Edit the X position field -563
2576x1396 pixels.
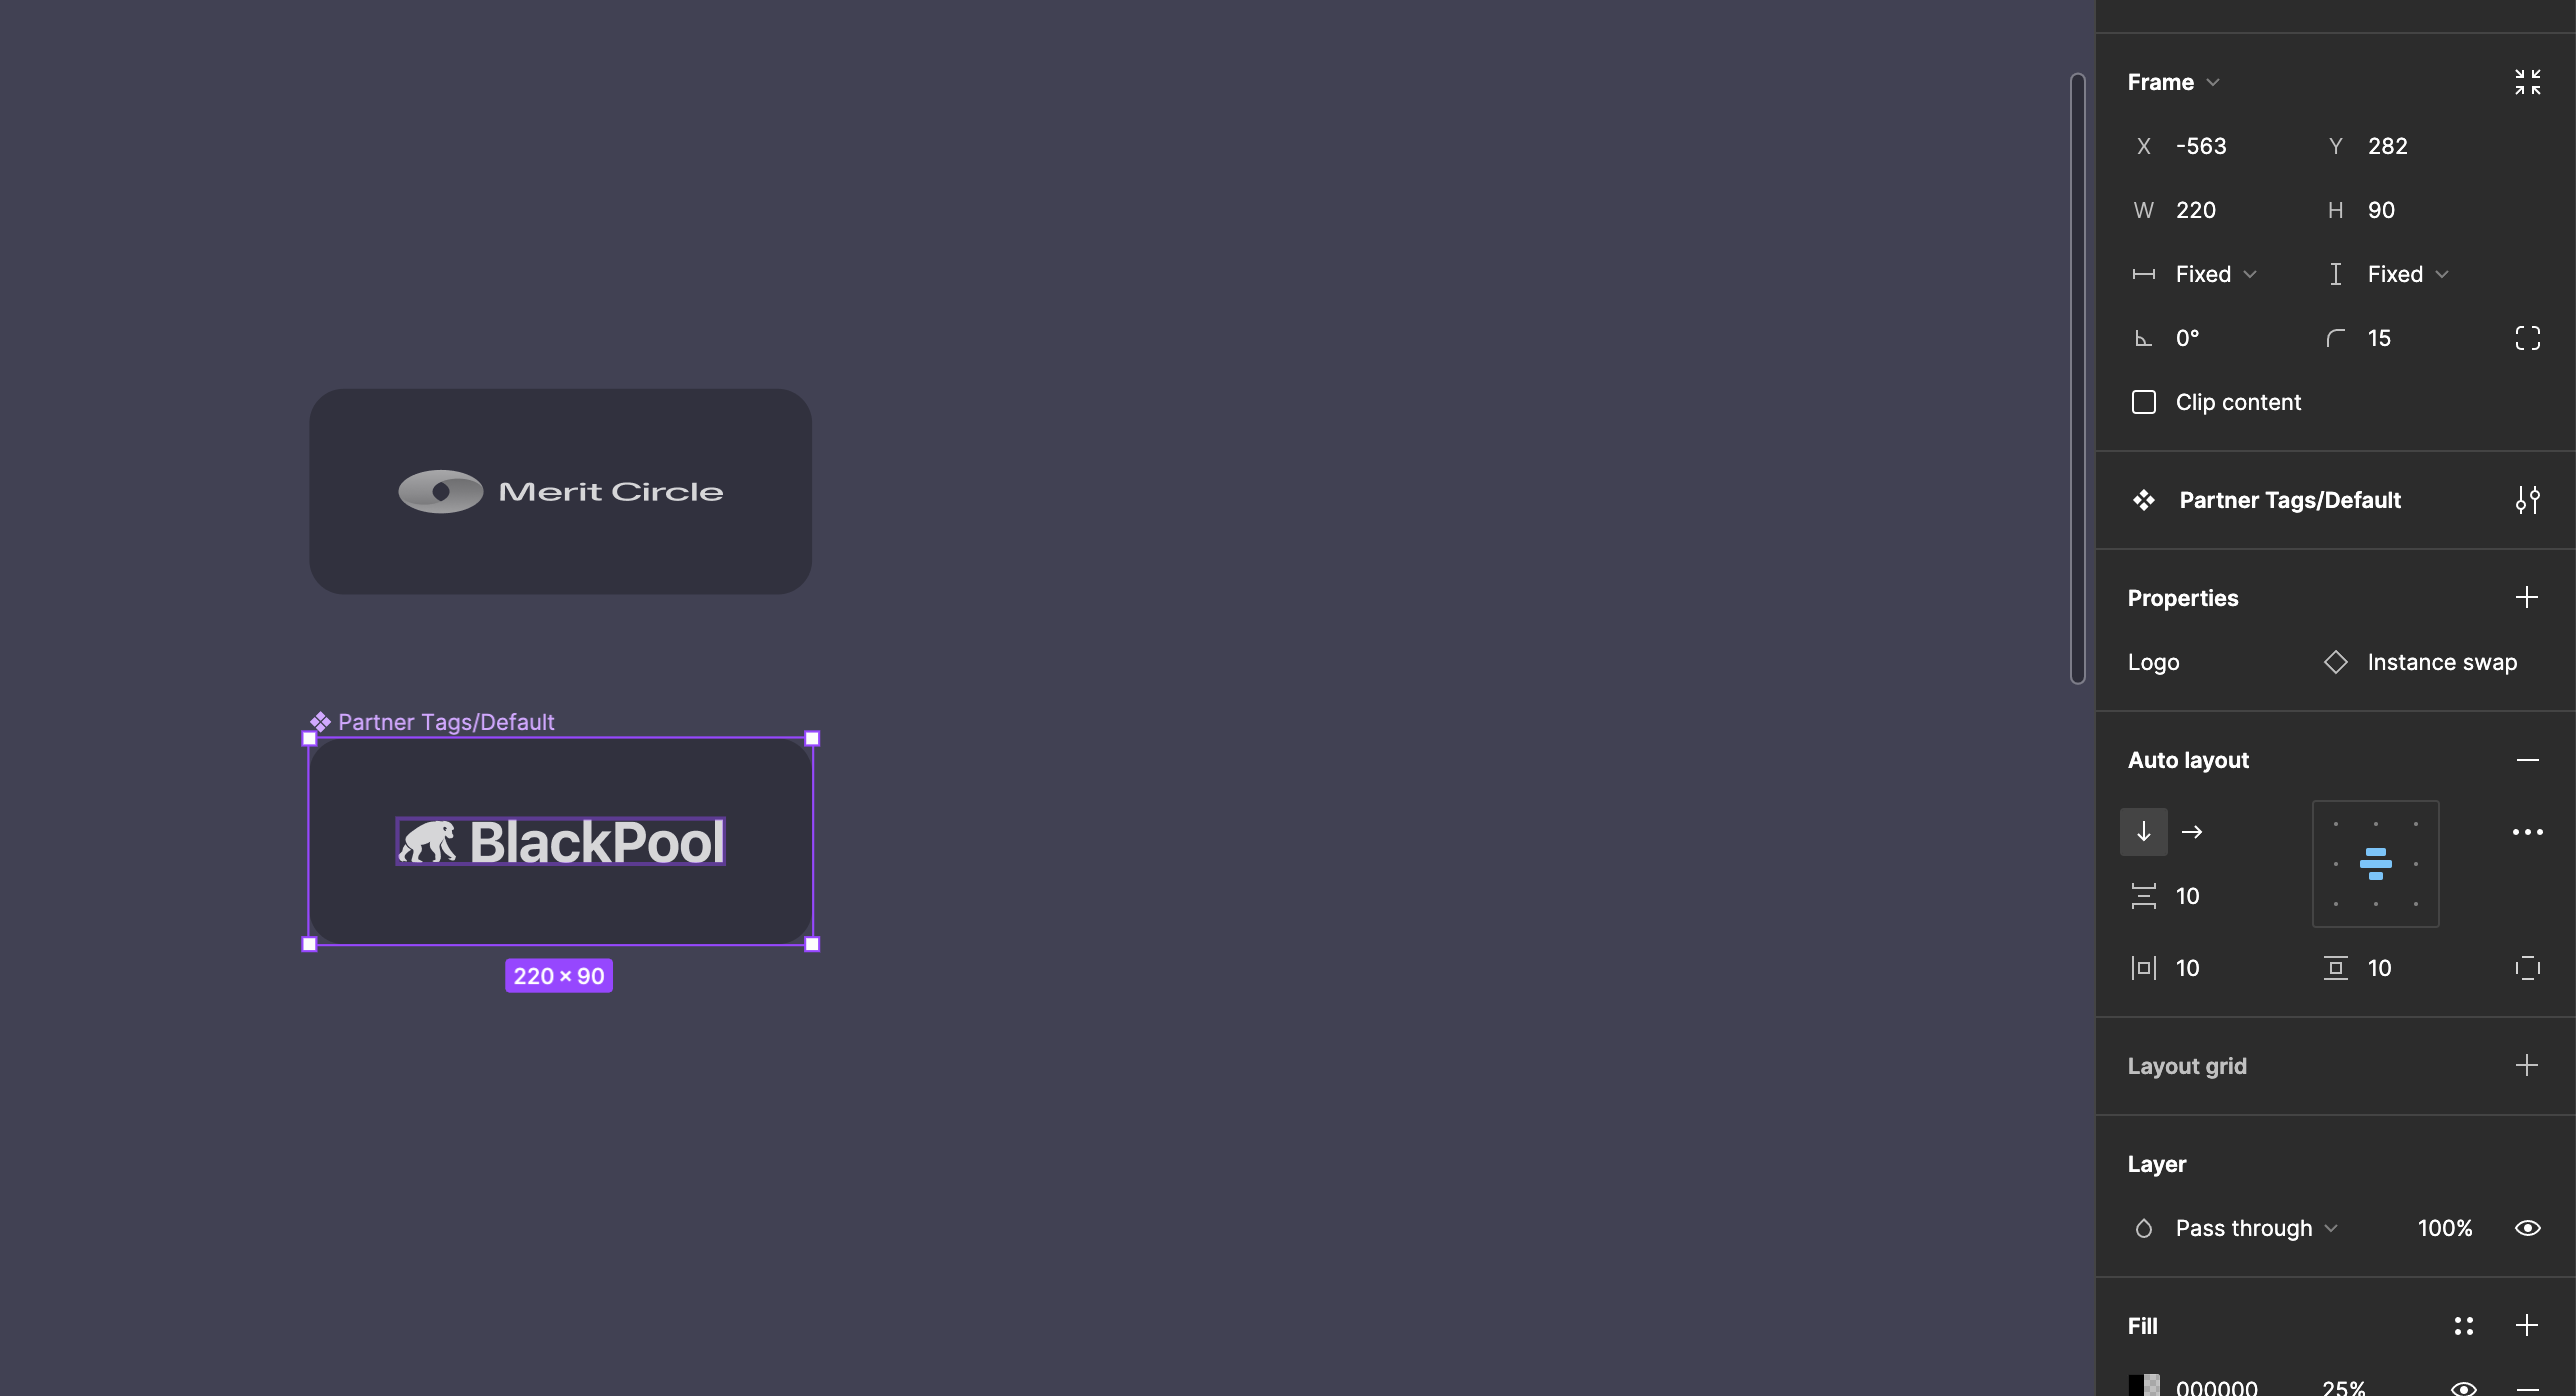click(2201, 146)
